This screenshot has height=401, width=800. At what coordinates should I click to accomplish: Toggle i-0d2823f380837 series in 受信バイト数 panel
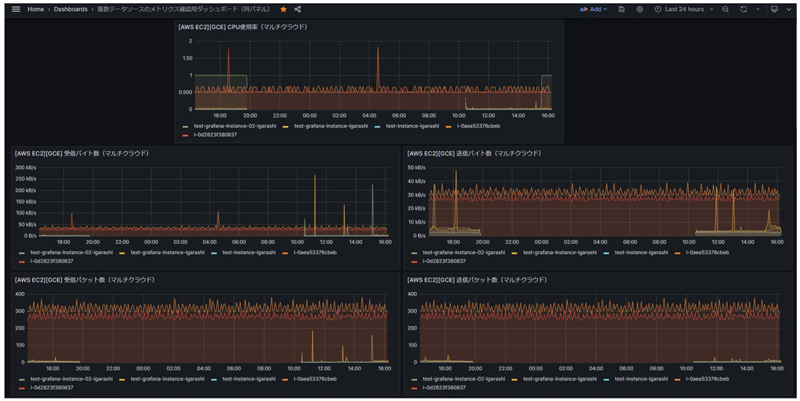(52, 261)
